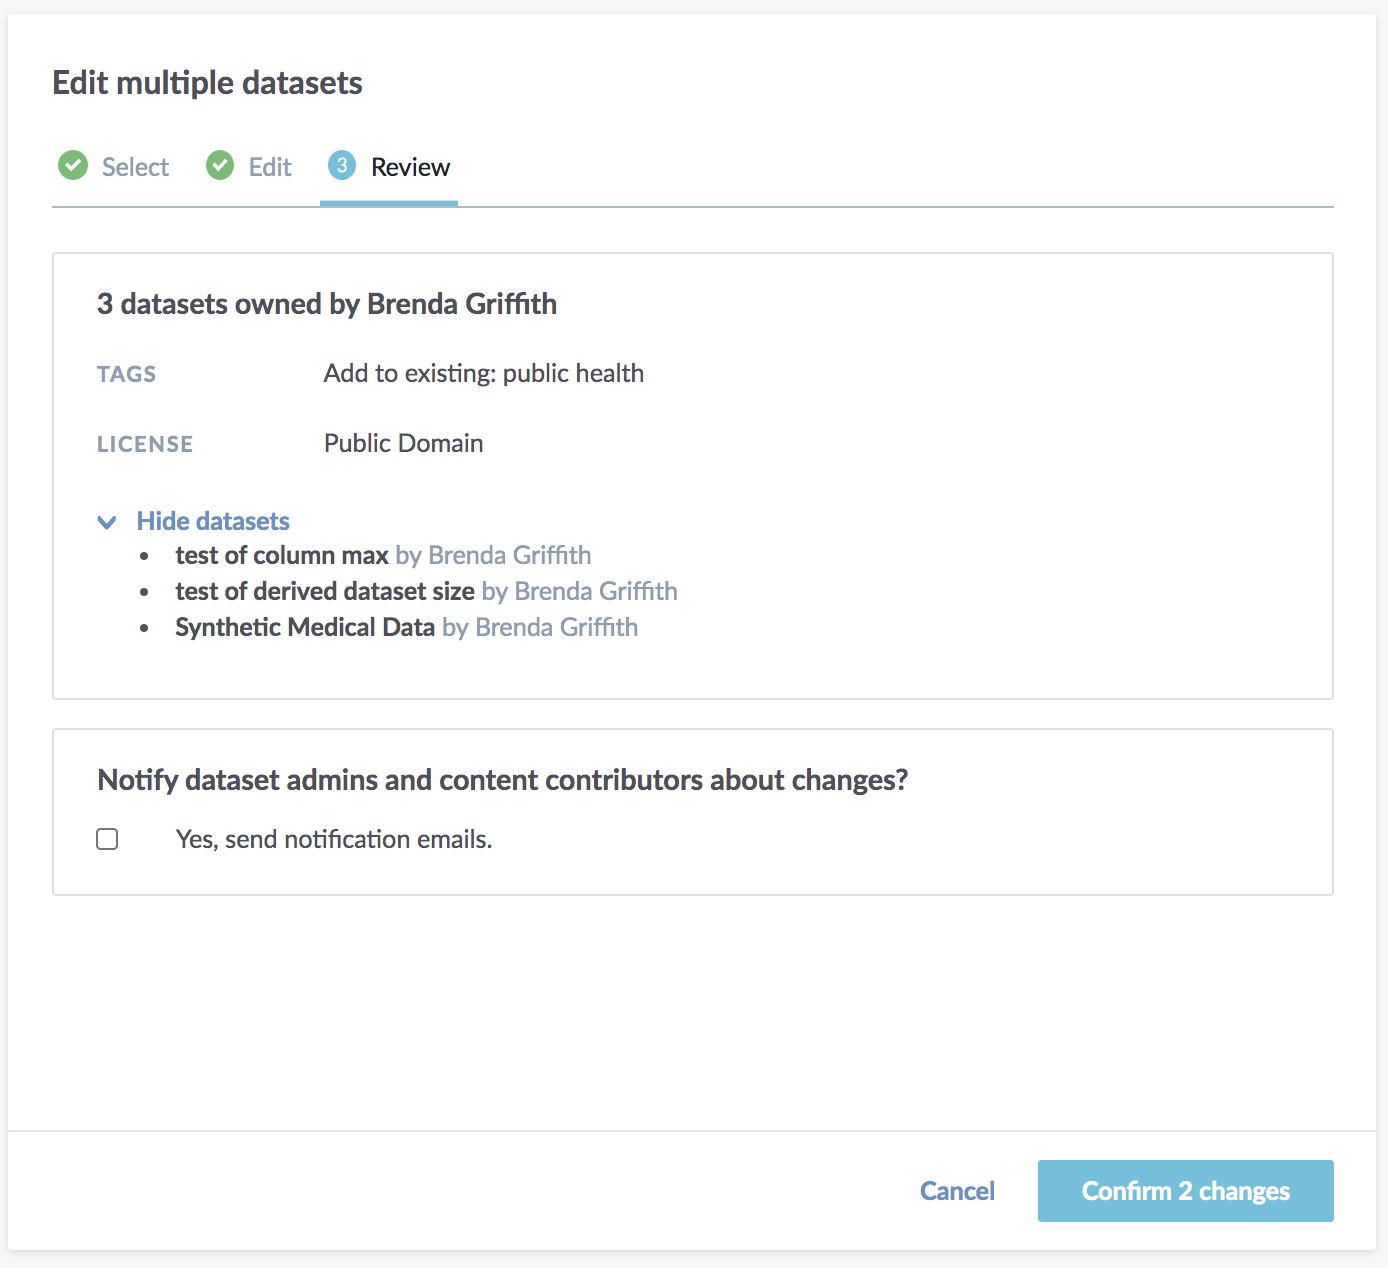Click the 'Yes, send notification emails.' label
This screenshot has height=1268, width=1388.
pos(334,839)
